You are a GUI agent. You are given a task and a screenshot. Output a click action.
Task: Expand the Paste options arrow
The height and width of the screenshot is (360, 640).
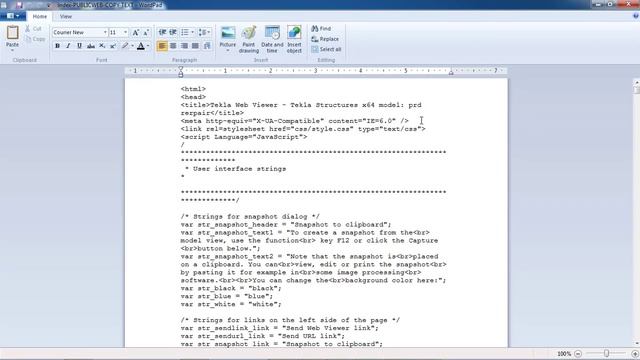pos(12,50)
